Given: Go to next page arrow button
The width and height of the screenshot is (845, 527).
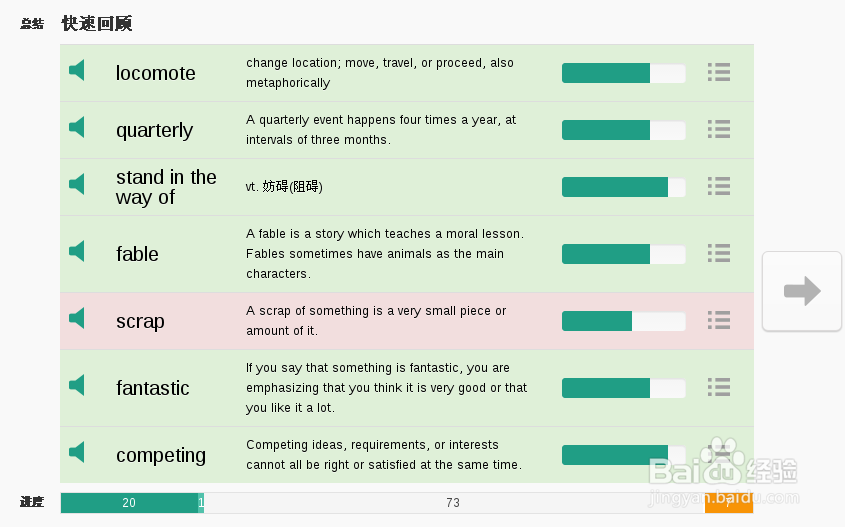Looking at the screenshot, I should [x=801, y=291].
